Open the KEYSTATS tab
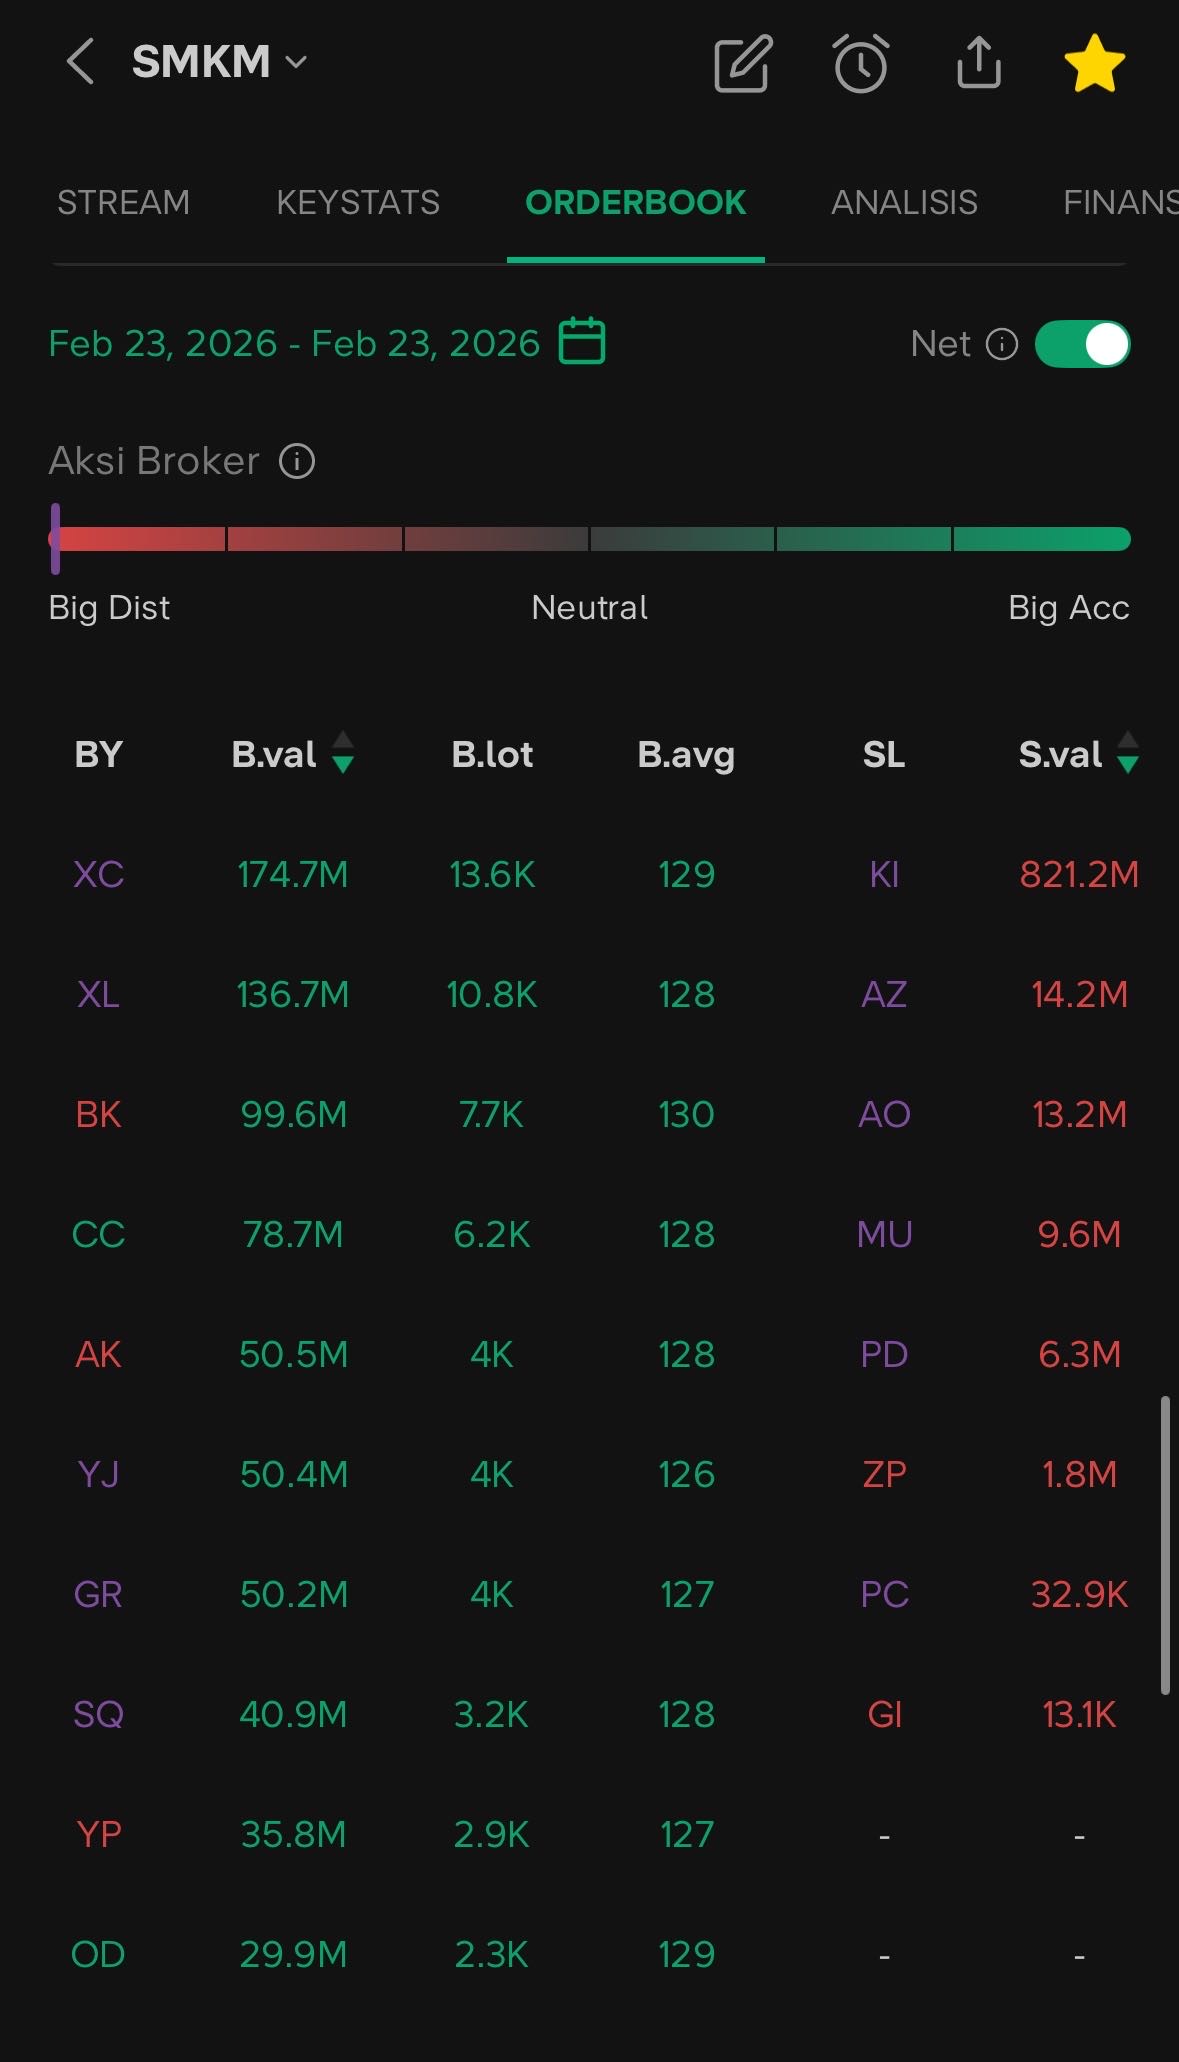This screenshot has width=1179, height=2062. click(x=358, y=203)
